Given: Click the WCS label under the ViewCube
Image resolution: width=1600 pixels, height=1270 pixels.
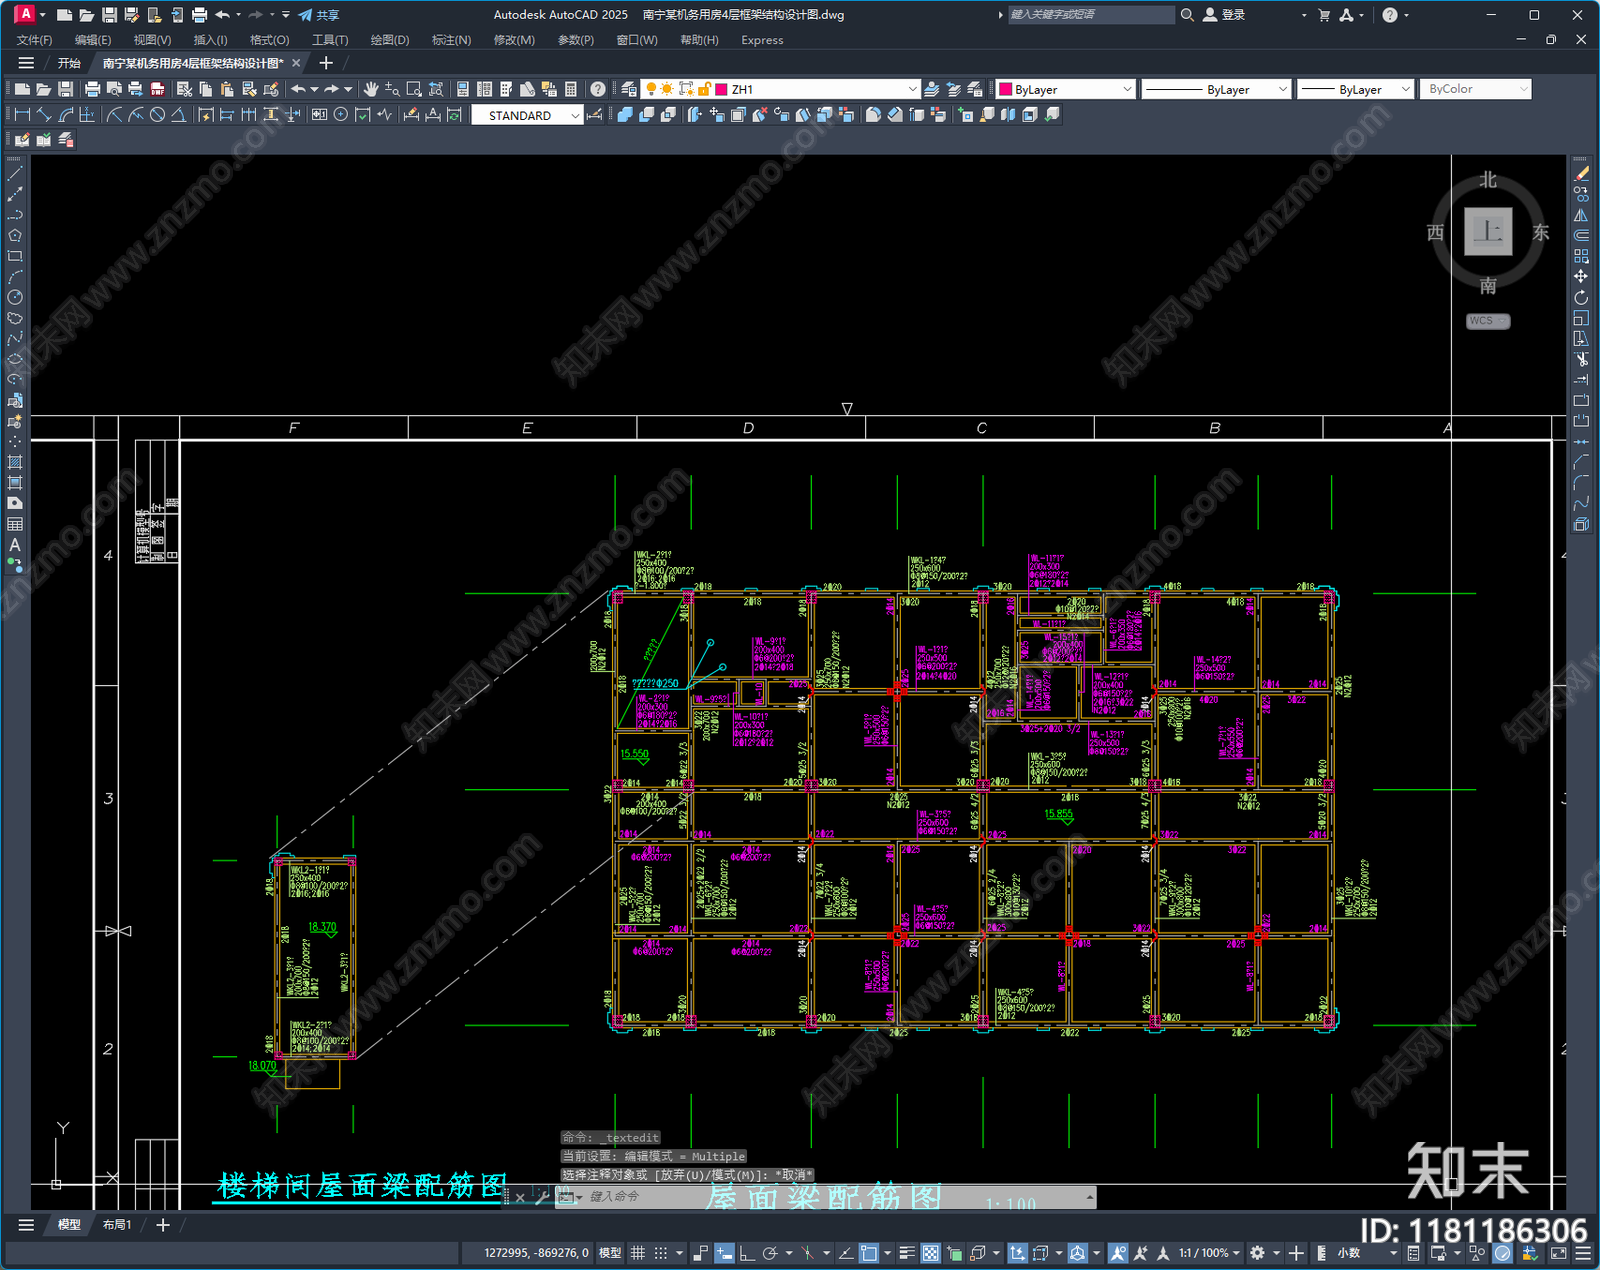Looking at the screenshot, I should [x=1488, y=321].
